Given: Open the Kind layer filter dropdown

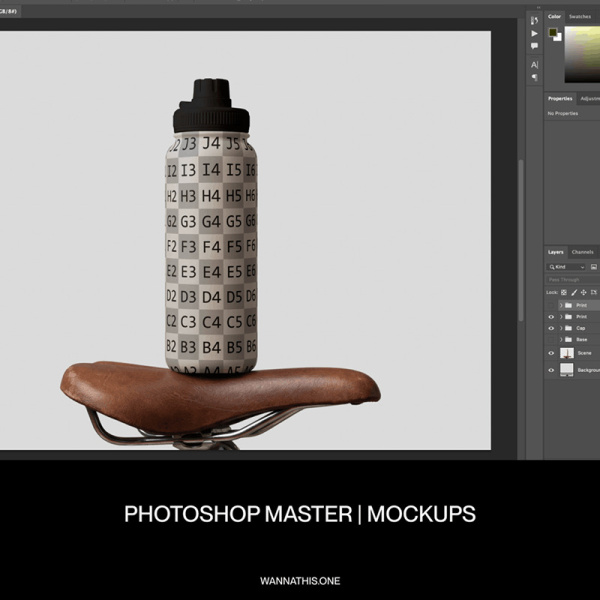Looking at the screenshot, I should [x=566, y=267].
